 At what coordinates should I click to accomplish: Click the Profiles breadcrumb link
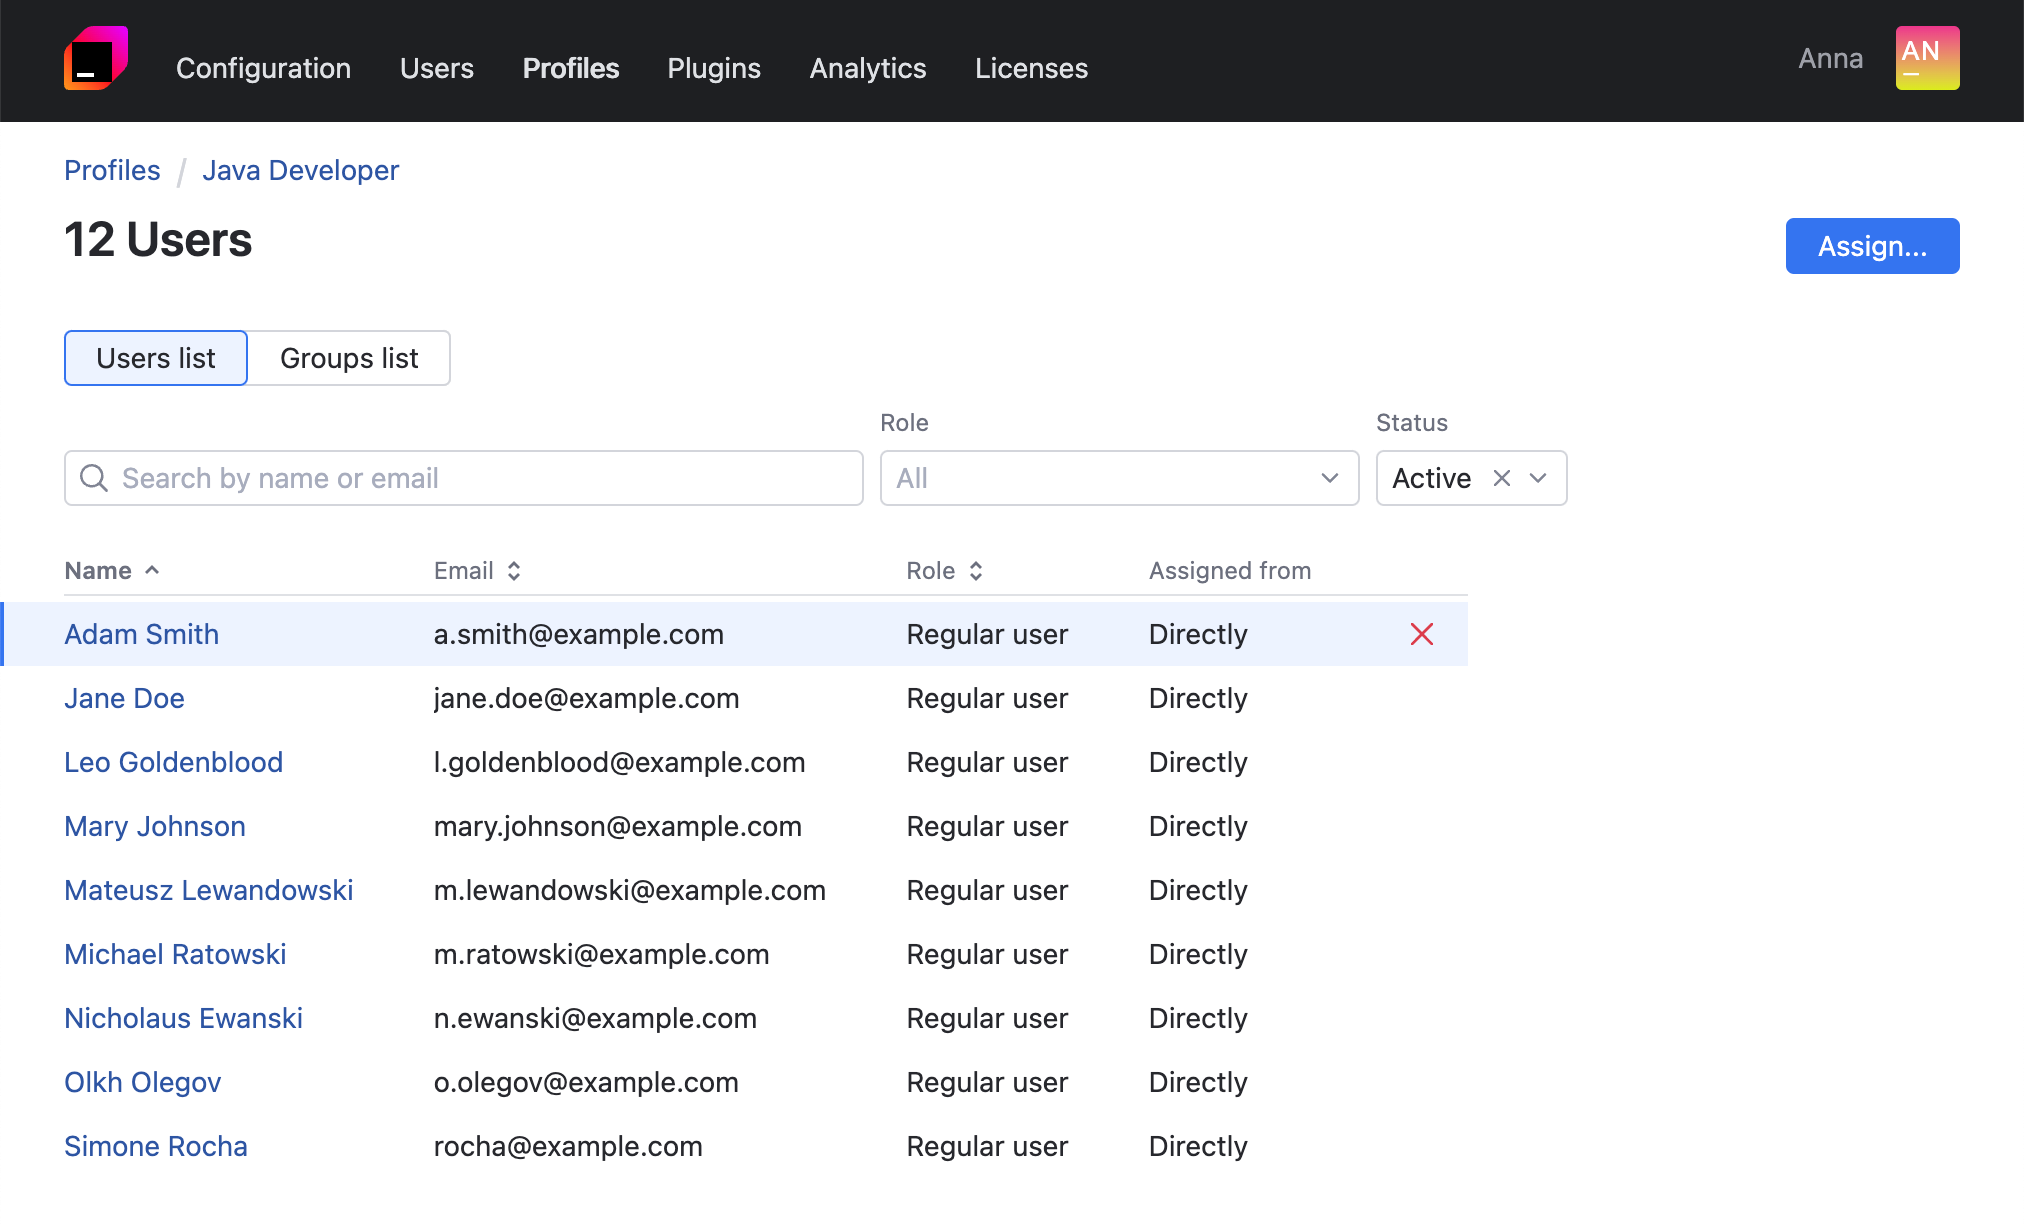point(111,171)
